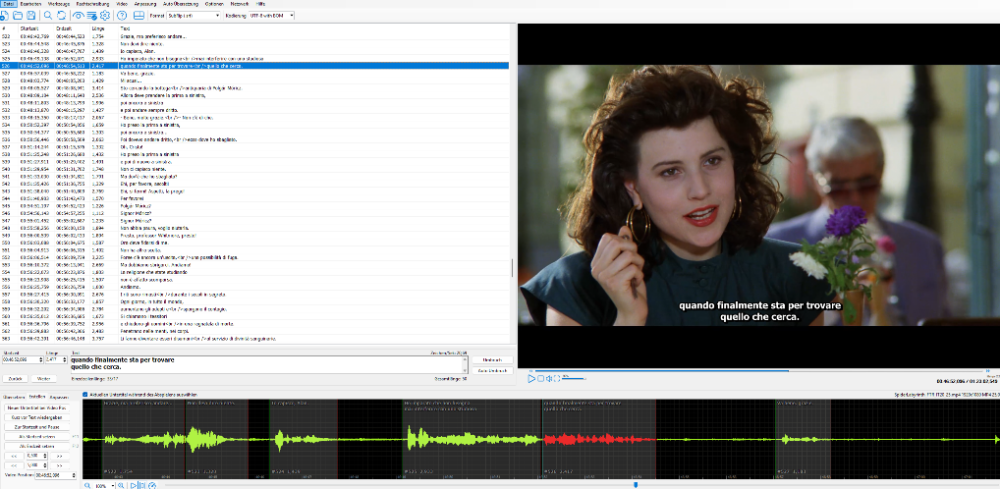The image size is (1000, 489).
Task: Open a subtitle file via folder icon
Action: point(18,15)
